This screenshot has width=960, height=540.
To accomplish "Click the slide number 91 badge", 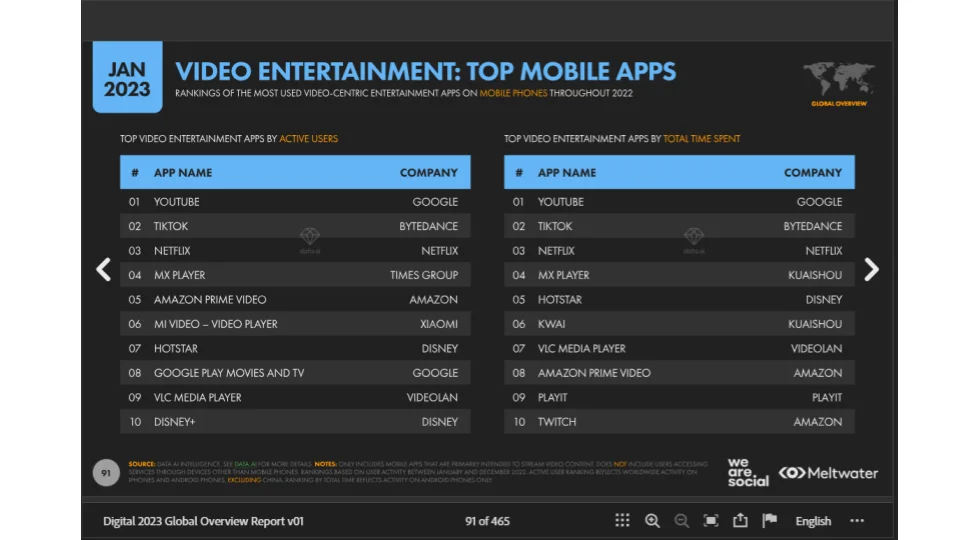I will click(x=106, y=473).
